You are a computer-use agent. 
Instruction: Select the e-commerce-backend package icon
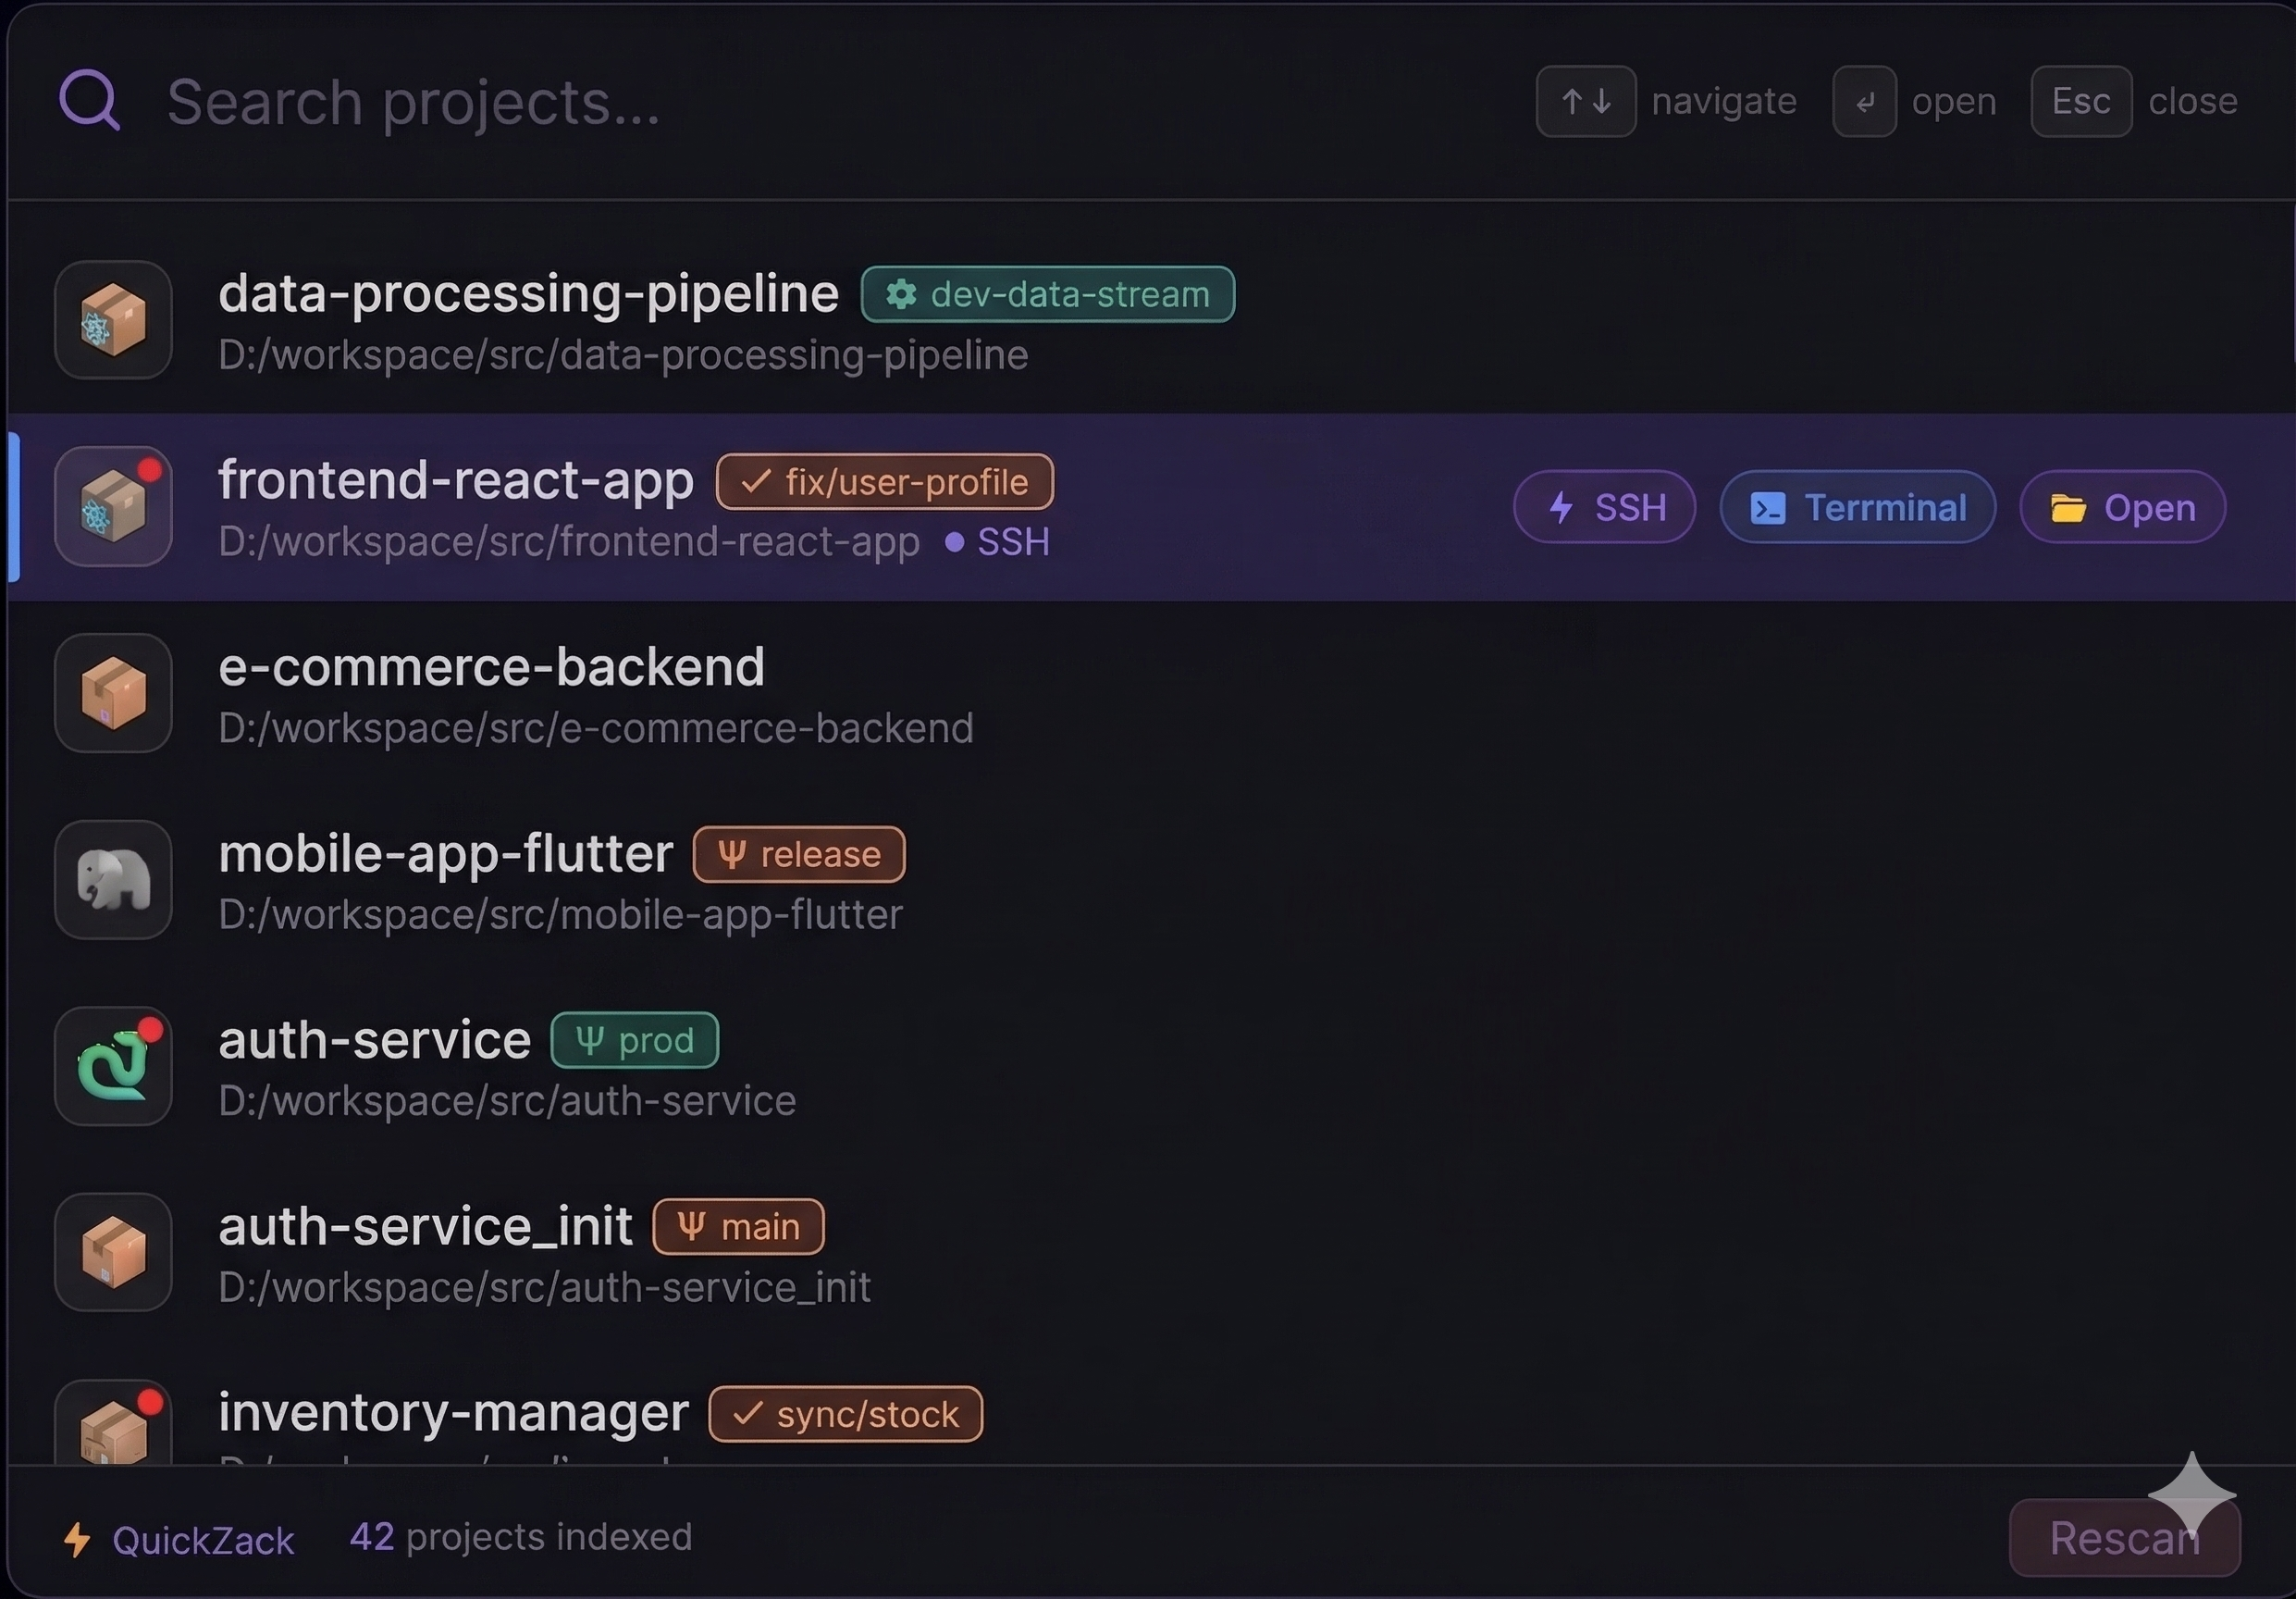tap(113, 693)
